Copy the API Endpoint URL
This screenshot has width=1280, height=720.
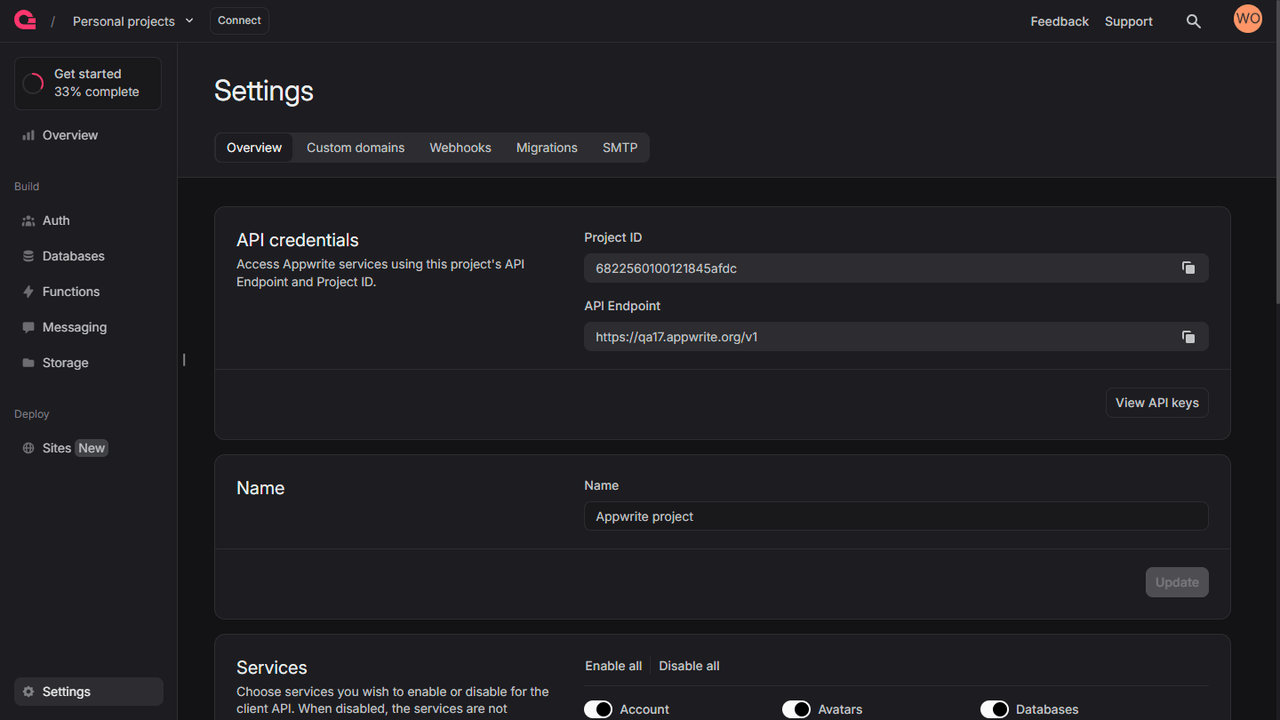tap(1188, 337)
